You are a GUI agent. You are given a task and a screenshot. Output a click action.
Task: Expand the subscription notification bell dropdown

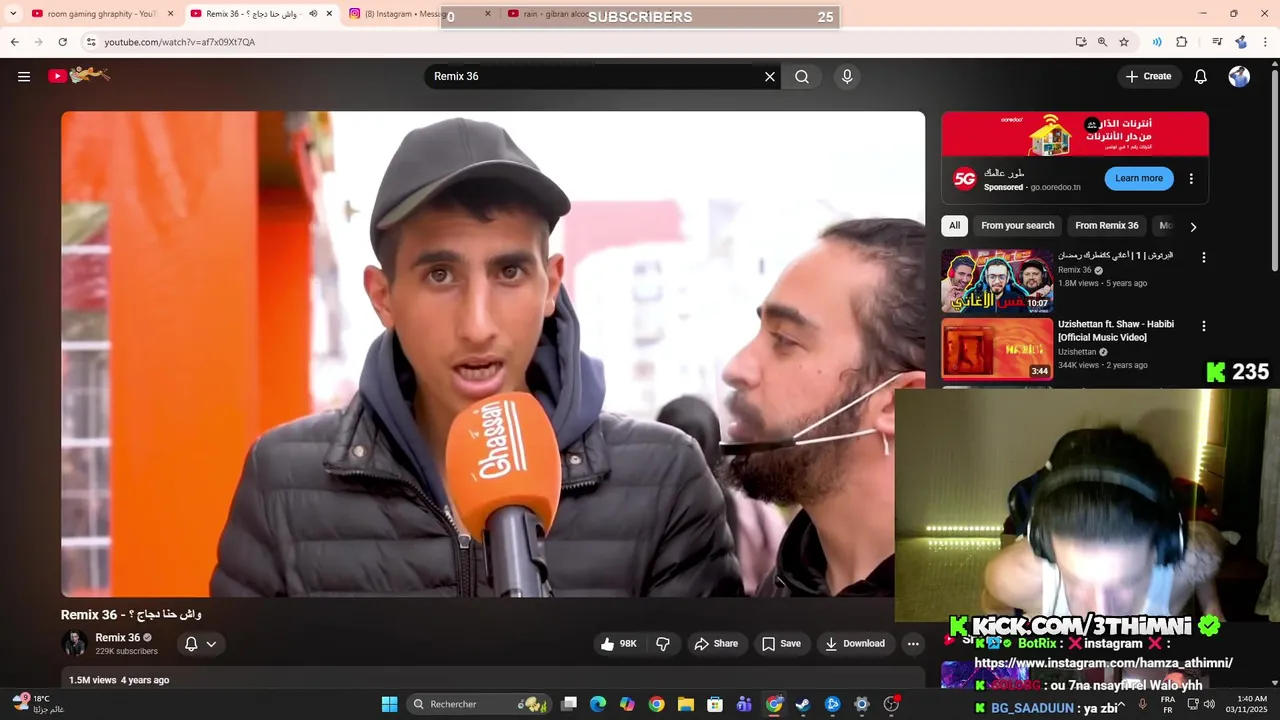pyautogui.click(x=201, y=644)
